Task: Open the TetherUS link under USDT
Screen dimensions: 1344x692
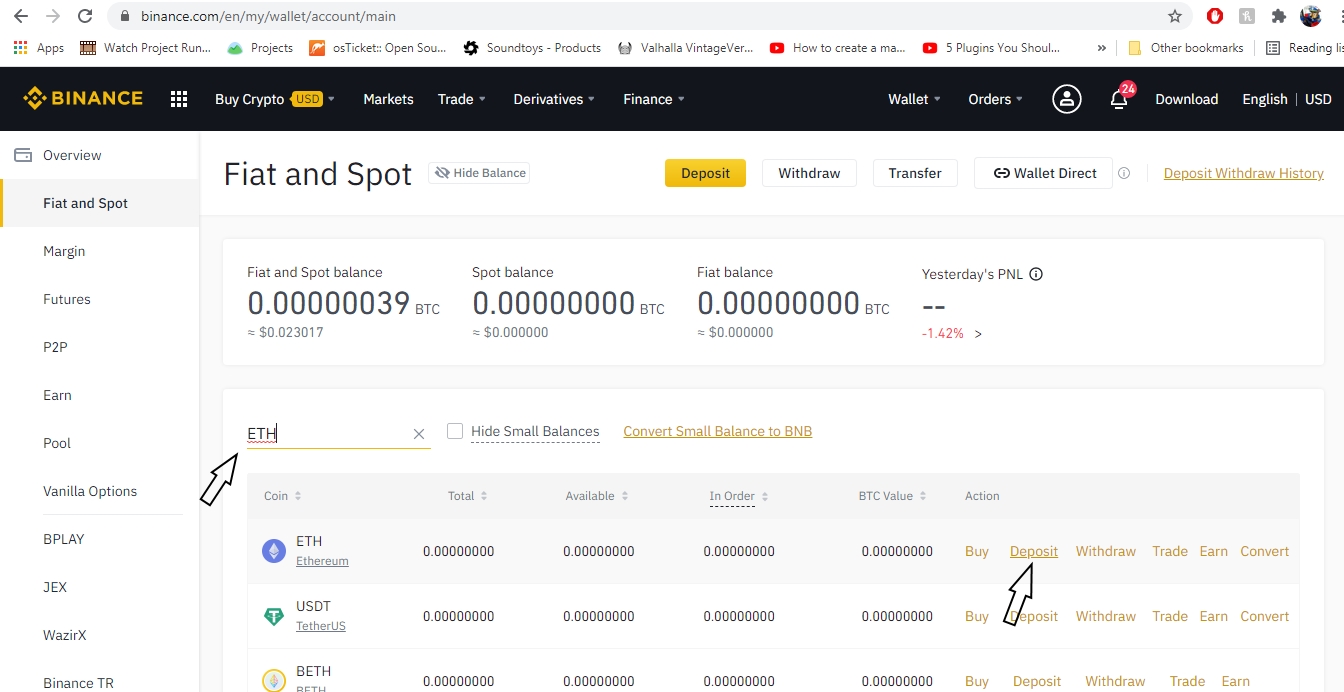Action: pyautogui.click(x=321, y=626)
